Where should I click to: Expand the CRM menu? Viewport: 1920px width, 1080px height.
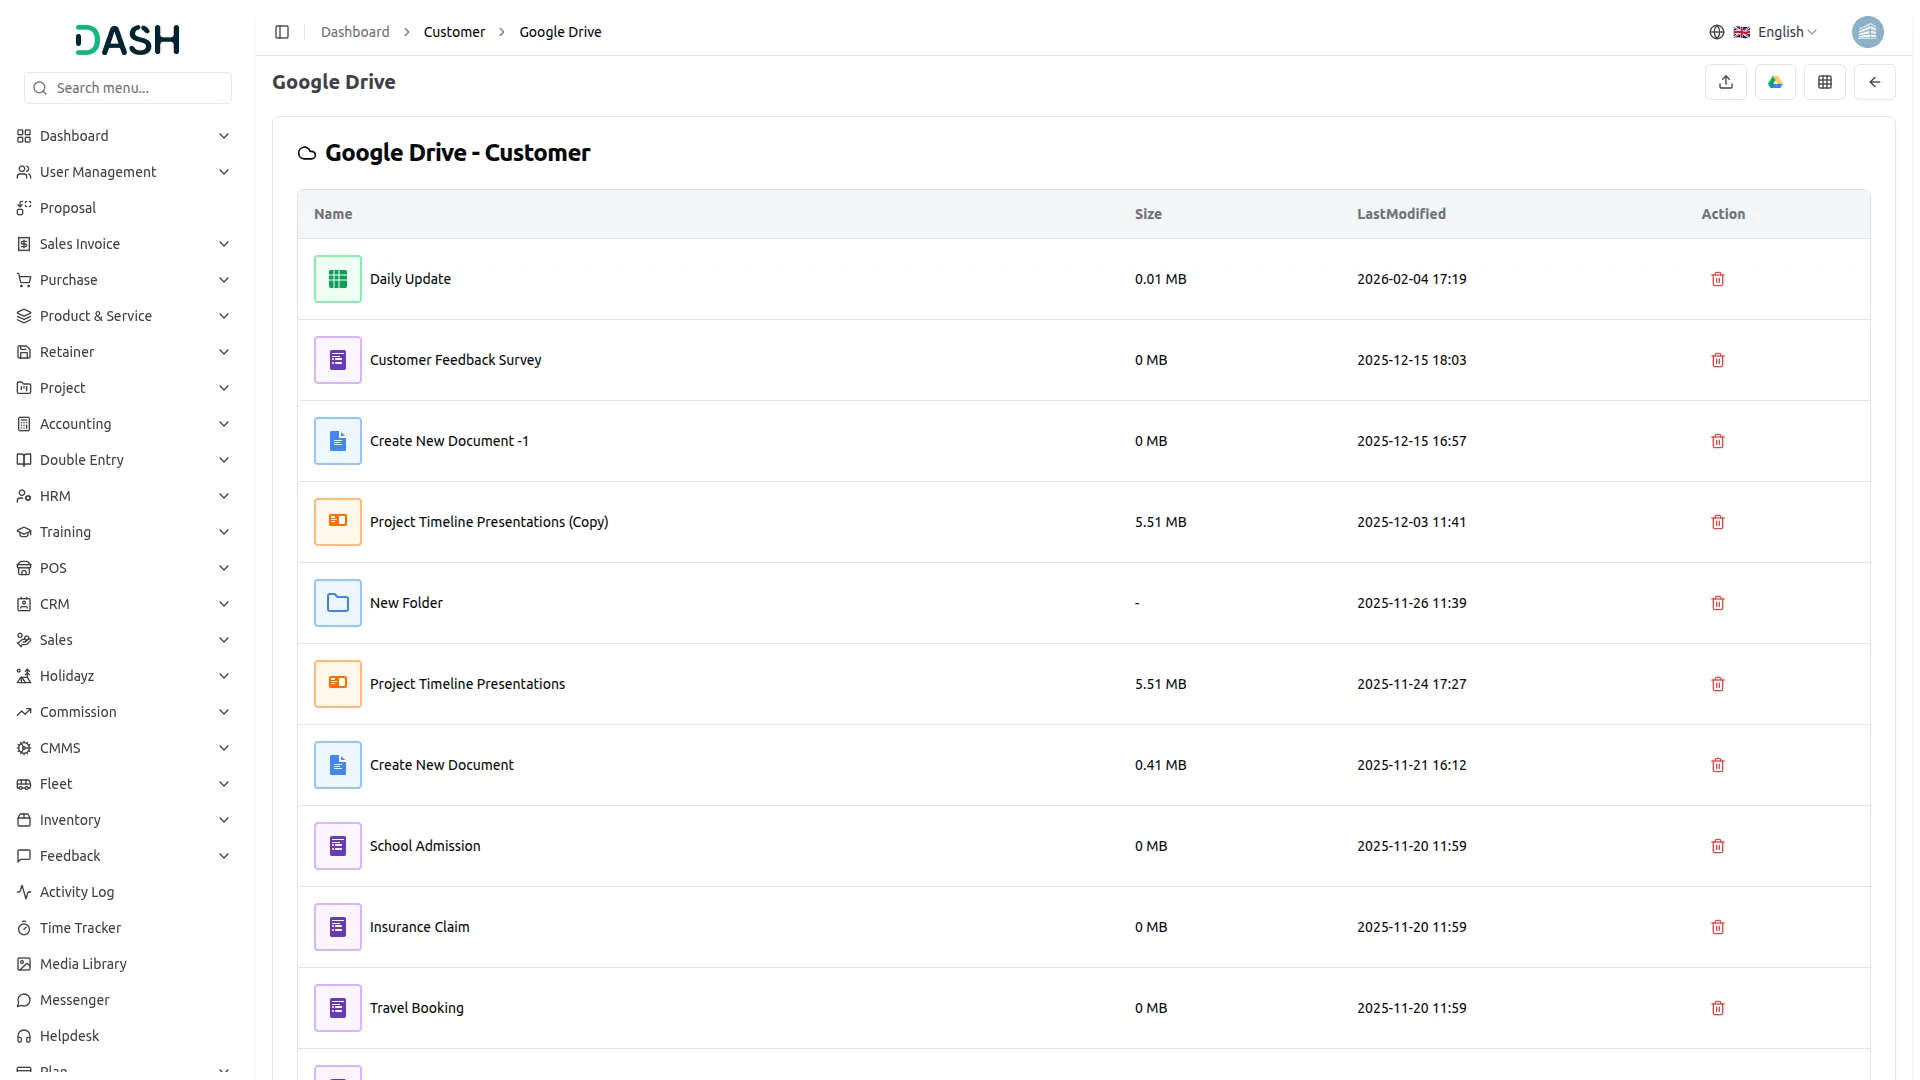tap(124, 604)
